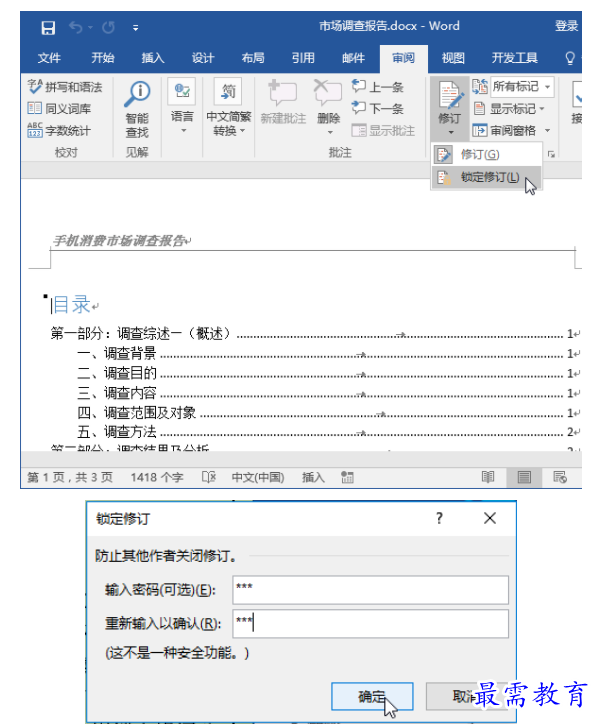Screen dimensions: 596x726
Task: Click the 删除 comment icon
Action: 328,93
